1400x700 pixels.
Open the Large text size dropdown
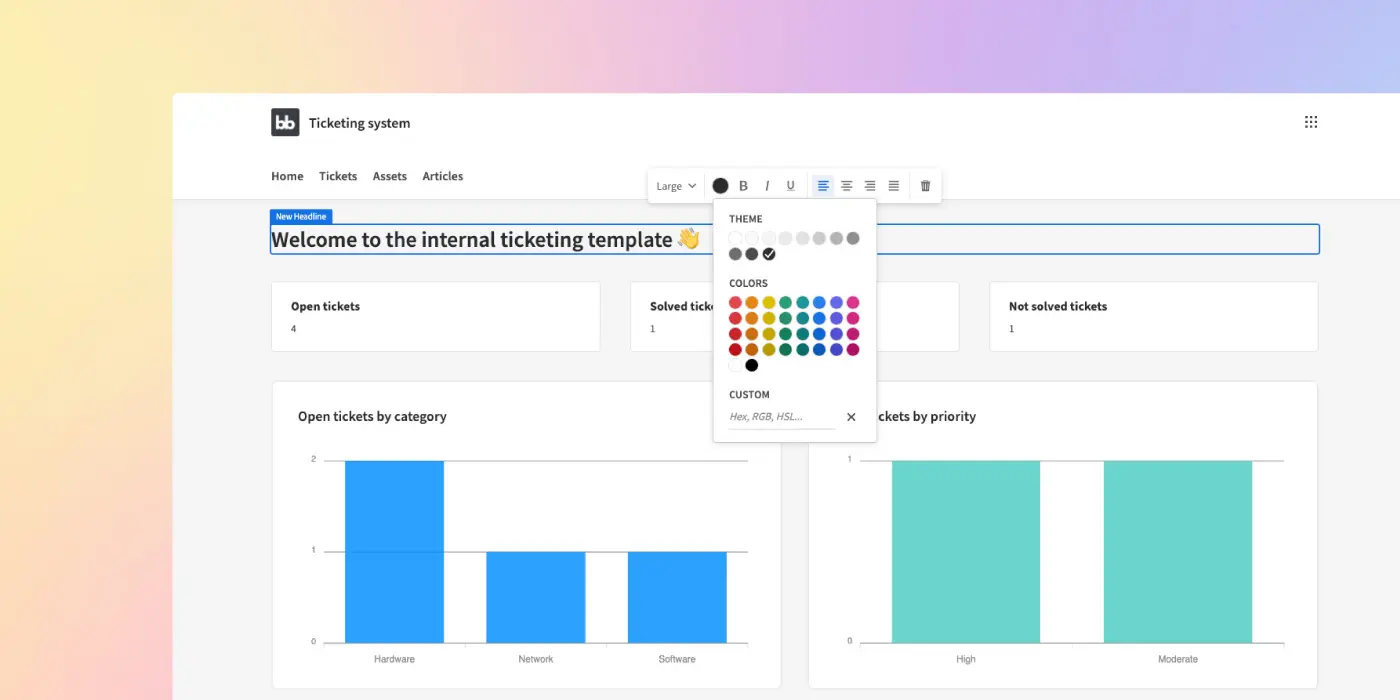coord(676,186)
